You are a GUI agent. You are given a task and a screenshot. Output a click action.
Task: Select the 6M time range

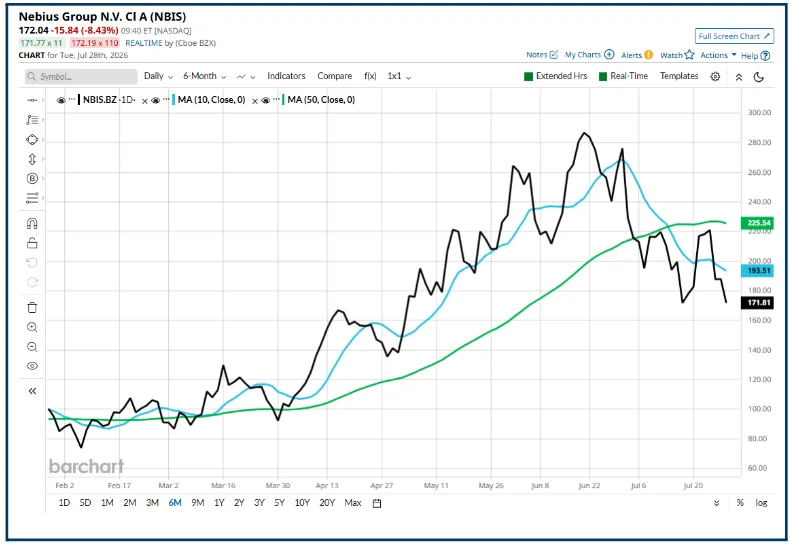tap(175, 503)
